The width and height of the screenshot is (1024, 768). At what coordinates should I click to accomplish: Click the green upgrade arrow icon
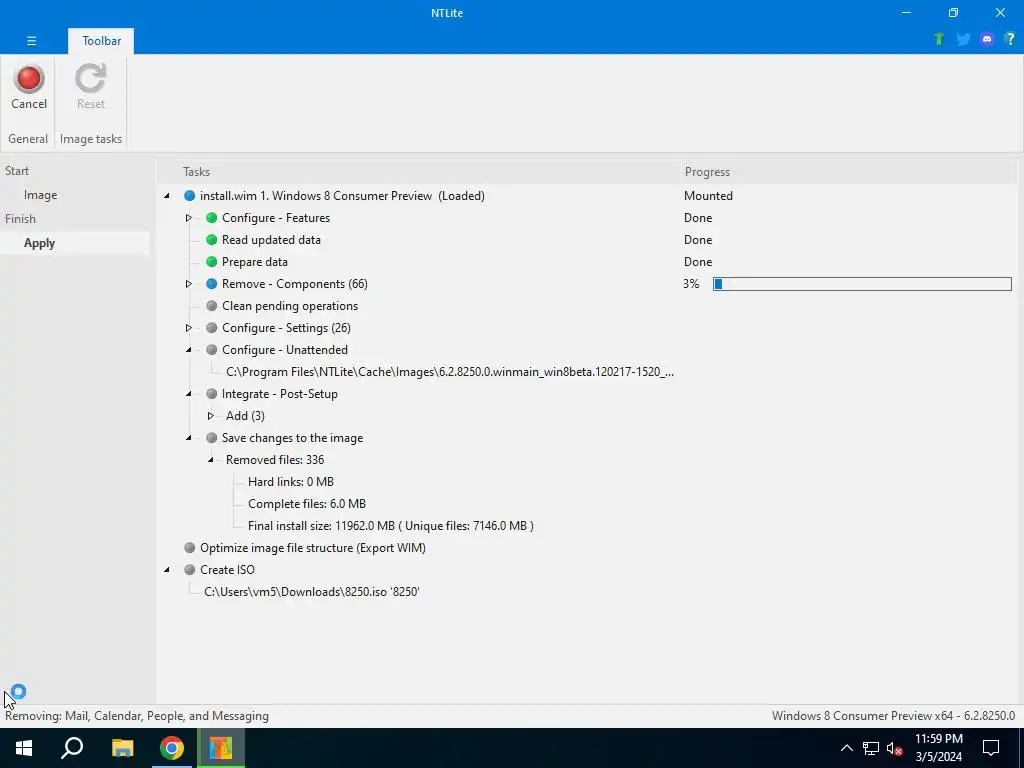(x=939, y=39)
